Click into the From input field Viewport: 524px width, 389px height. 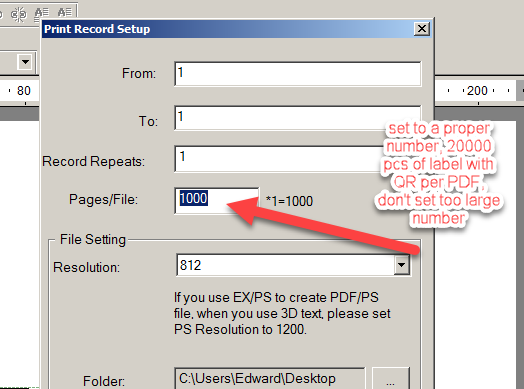[297, 74]
